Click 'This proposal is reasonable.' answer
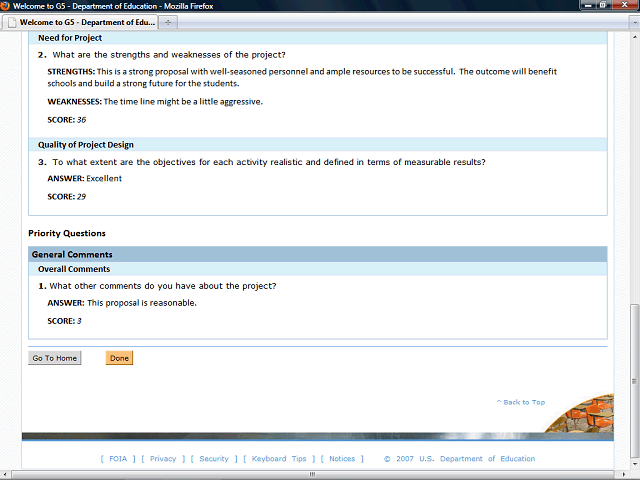Screen dimensions: 640x480 [x=142, y=303]
